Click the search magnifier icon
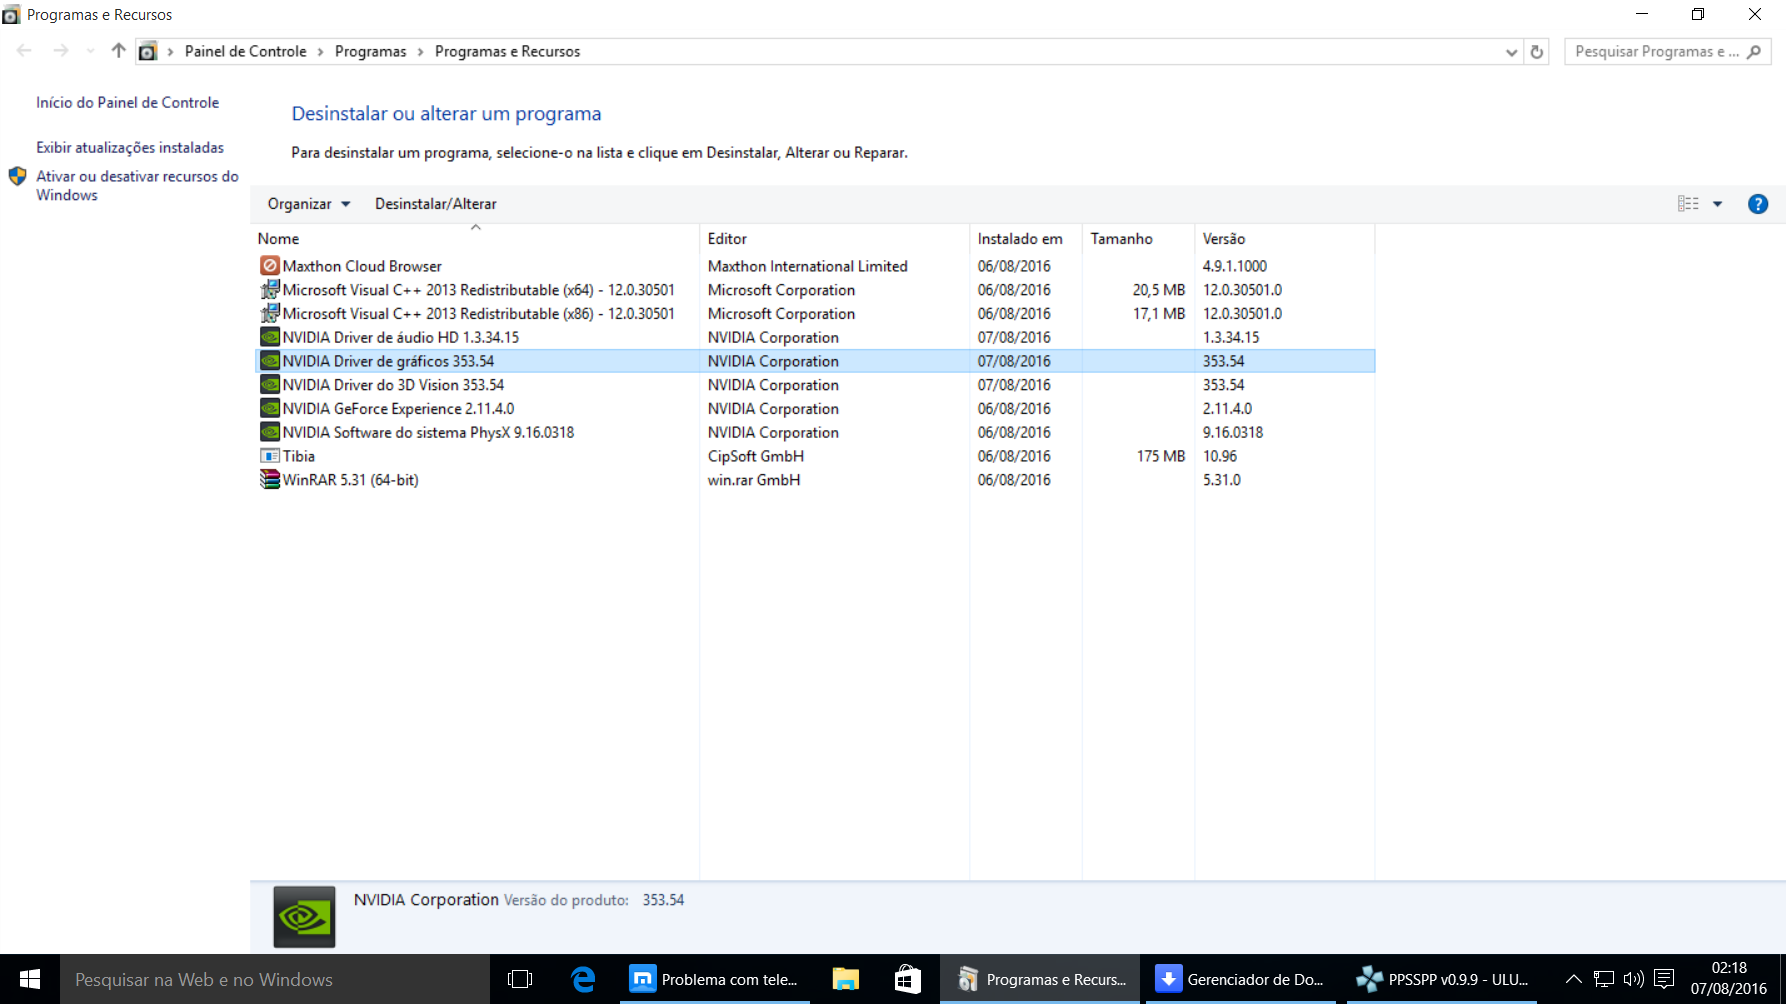Screen dimensions: 1786x1004 1754,52
